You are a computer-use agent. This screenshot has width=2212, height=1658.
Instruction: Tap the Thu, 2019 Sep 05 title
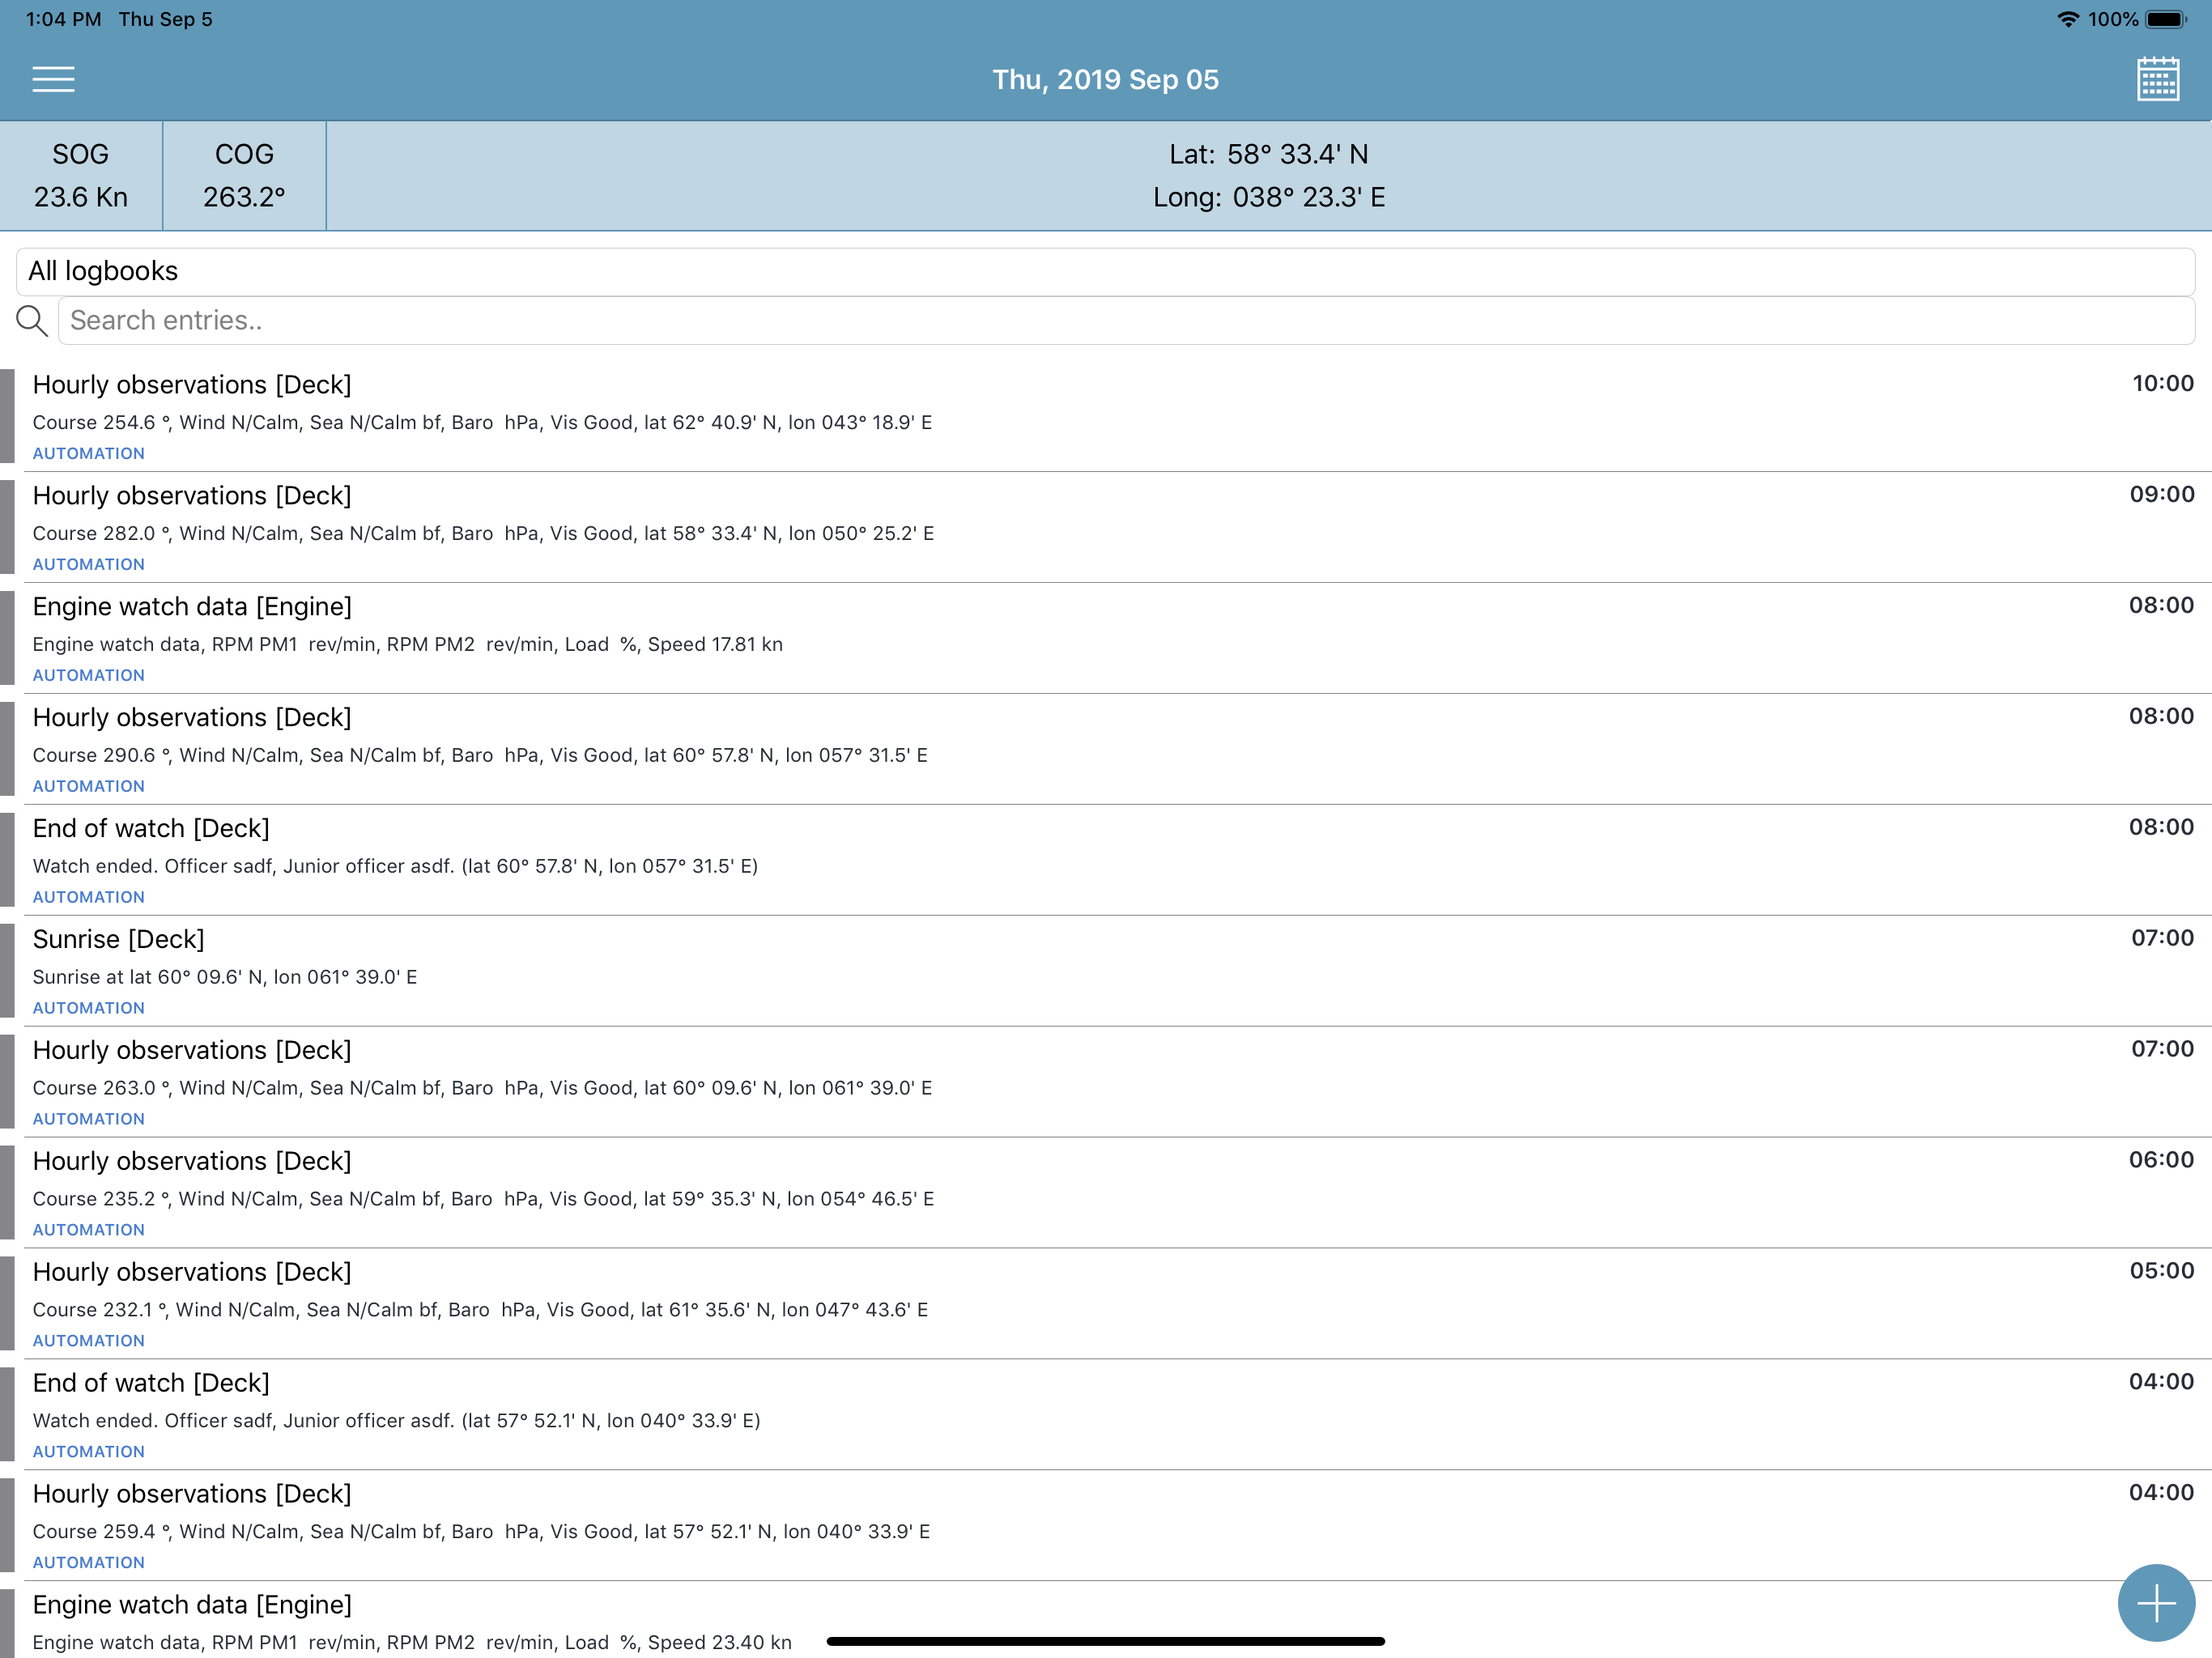click(1105, 79)
